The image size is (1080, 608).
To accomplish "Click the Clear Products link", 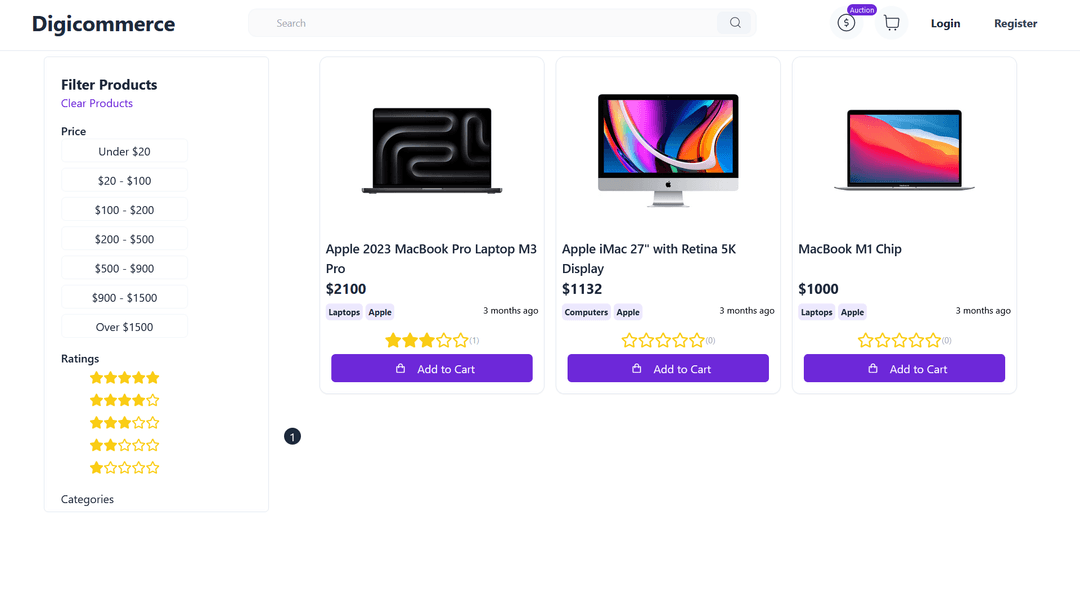I will [x=97, y=103].
